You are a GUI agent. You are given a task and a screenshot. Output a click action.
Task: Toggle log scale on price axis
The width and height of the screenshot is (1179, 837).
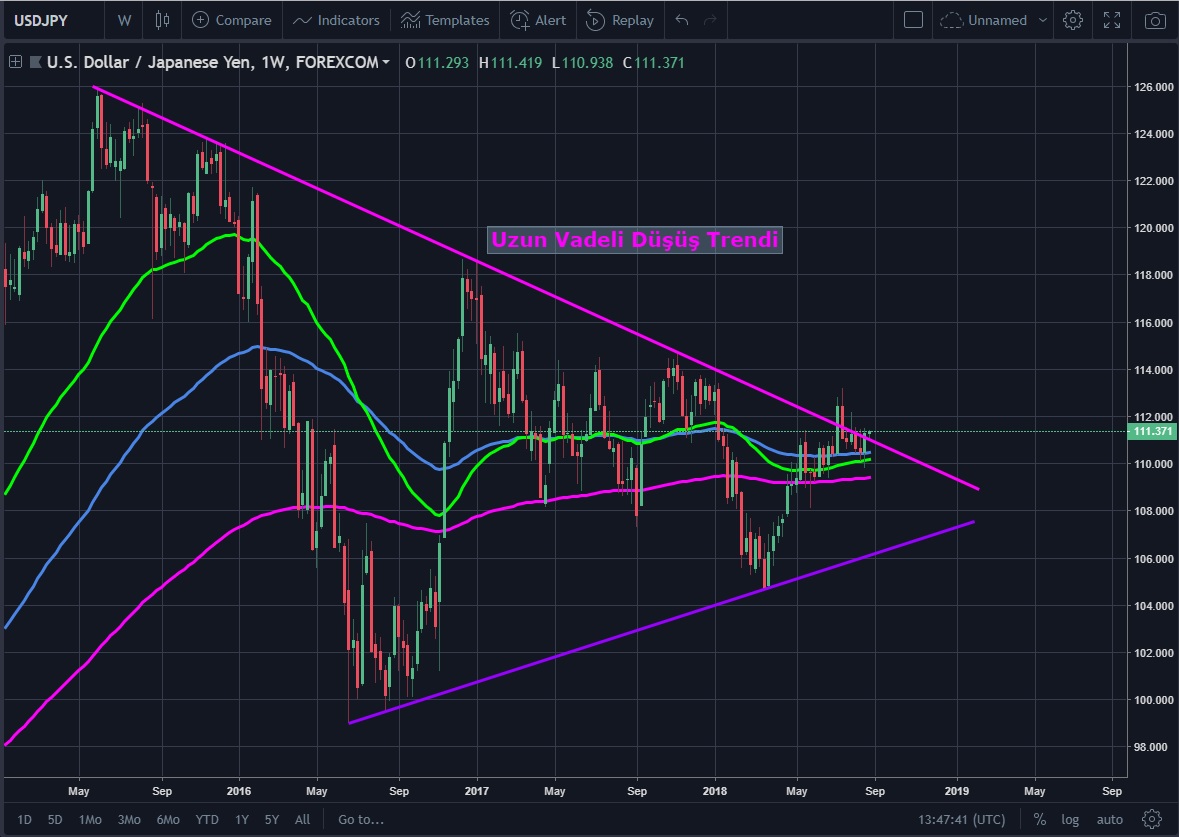pyautogui.click(x=1070, y=819)
